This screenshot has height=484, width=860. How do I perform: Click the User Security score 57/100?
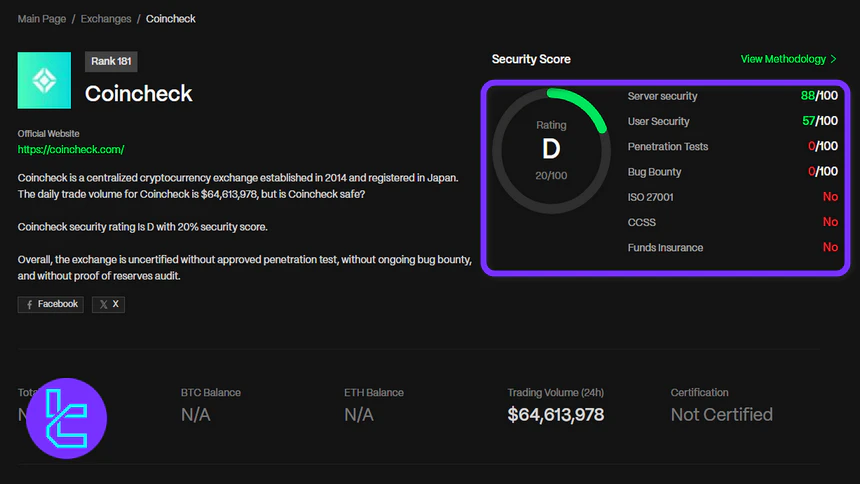coord(819,121)
